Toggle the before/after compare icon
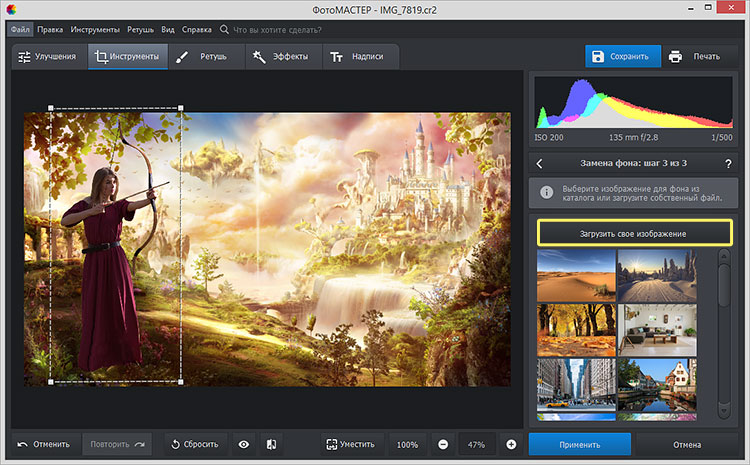 (x=270, y=444)
